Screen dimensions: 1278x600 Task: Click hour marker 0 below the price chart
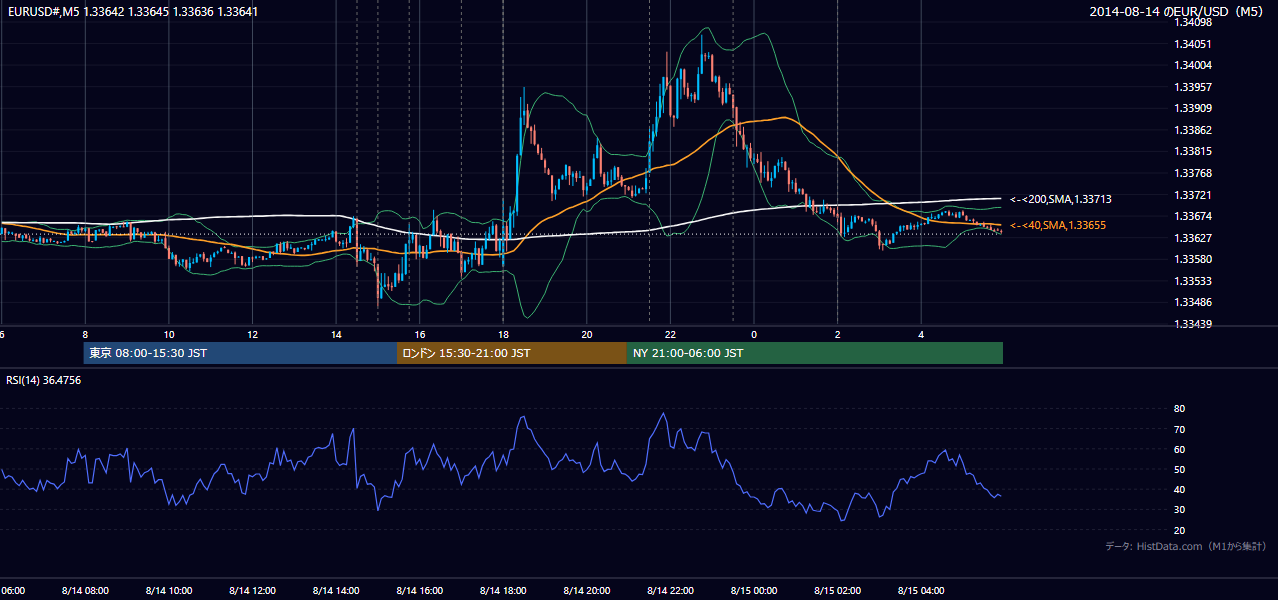tap(754, 334)
